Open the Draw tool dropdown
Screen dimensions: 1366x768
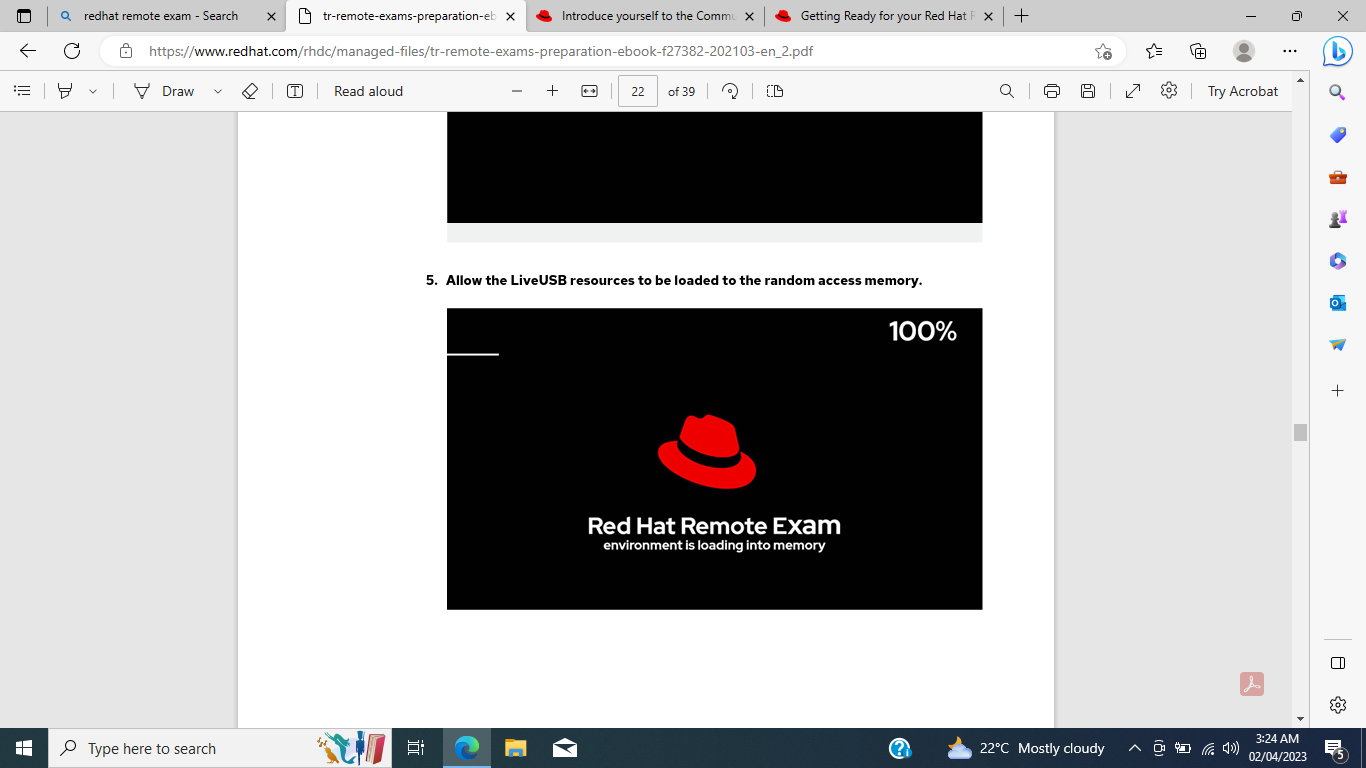pos(217,91)
